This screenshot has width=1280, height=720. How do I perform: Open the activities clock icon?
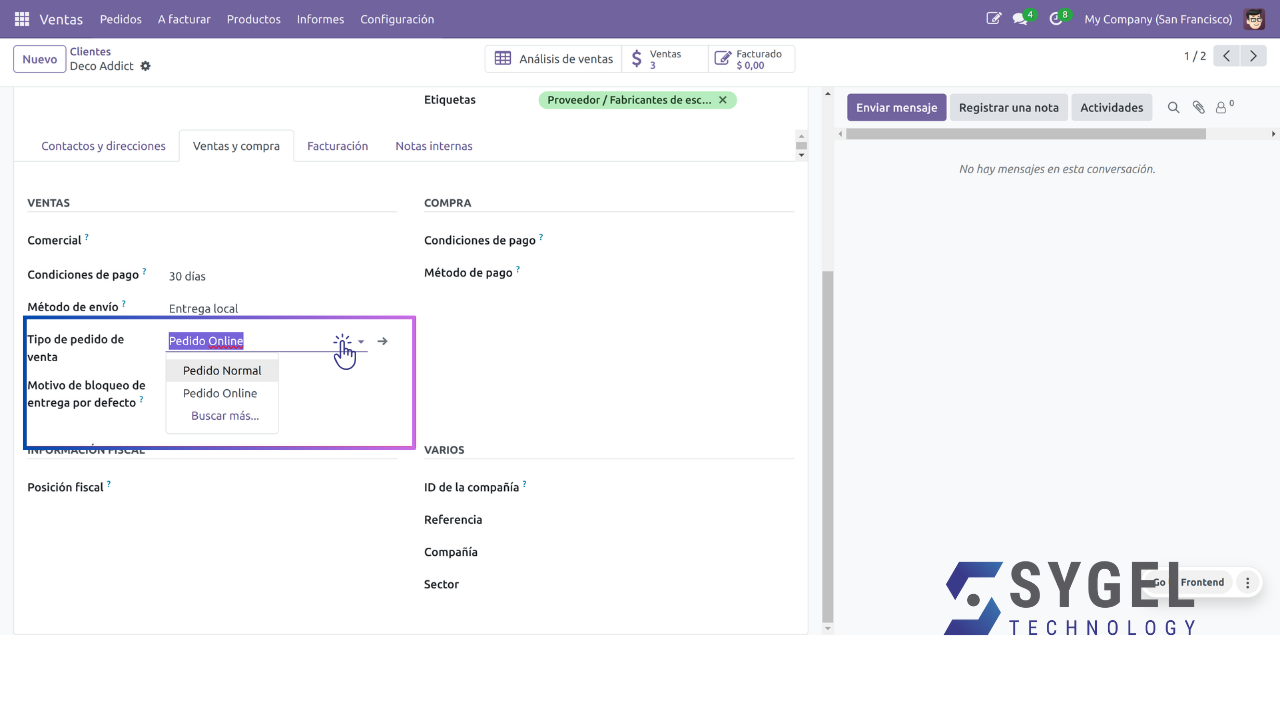(x=1056, y=19)
